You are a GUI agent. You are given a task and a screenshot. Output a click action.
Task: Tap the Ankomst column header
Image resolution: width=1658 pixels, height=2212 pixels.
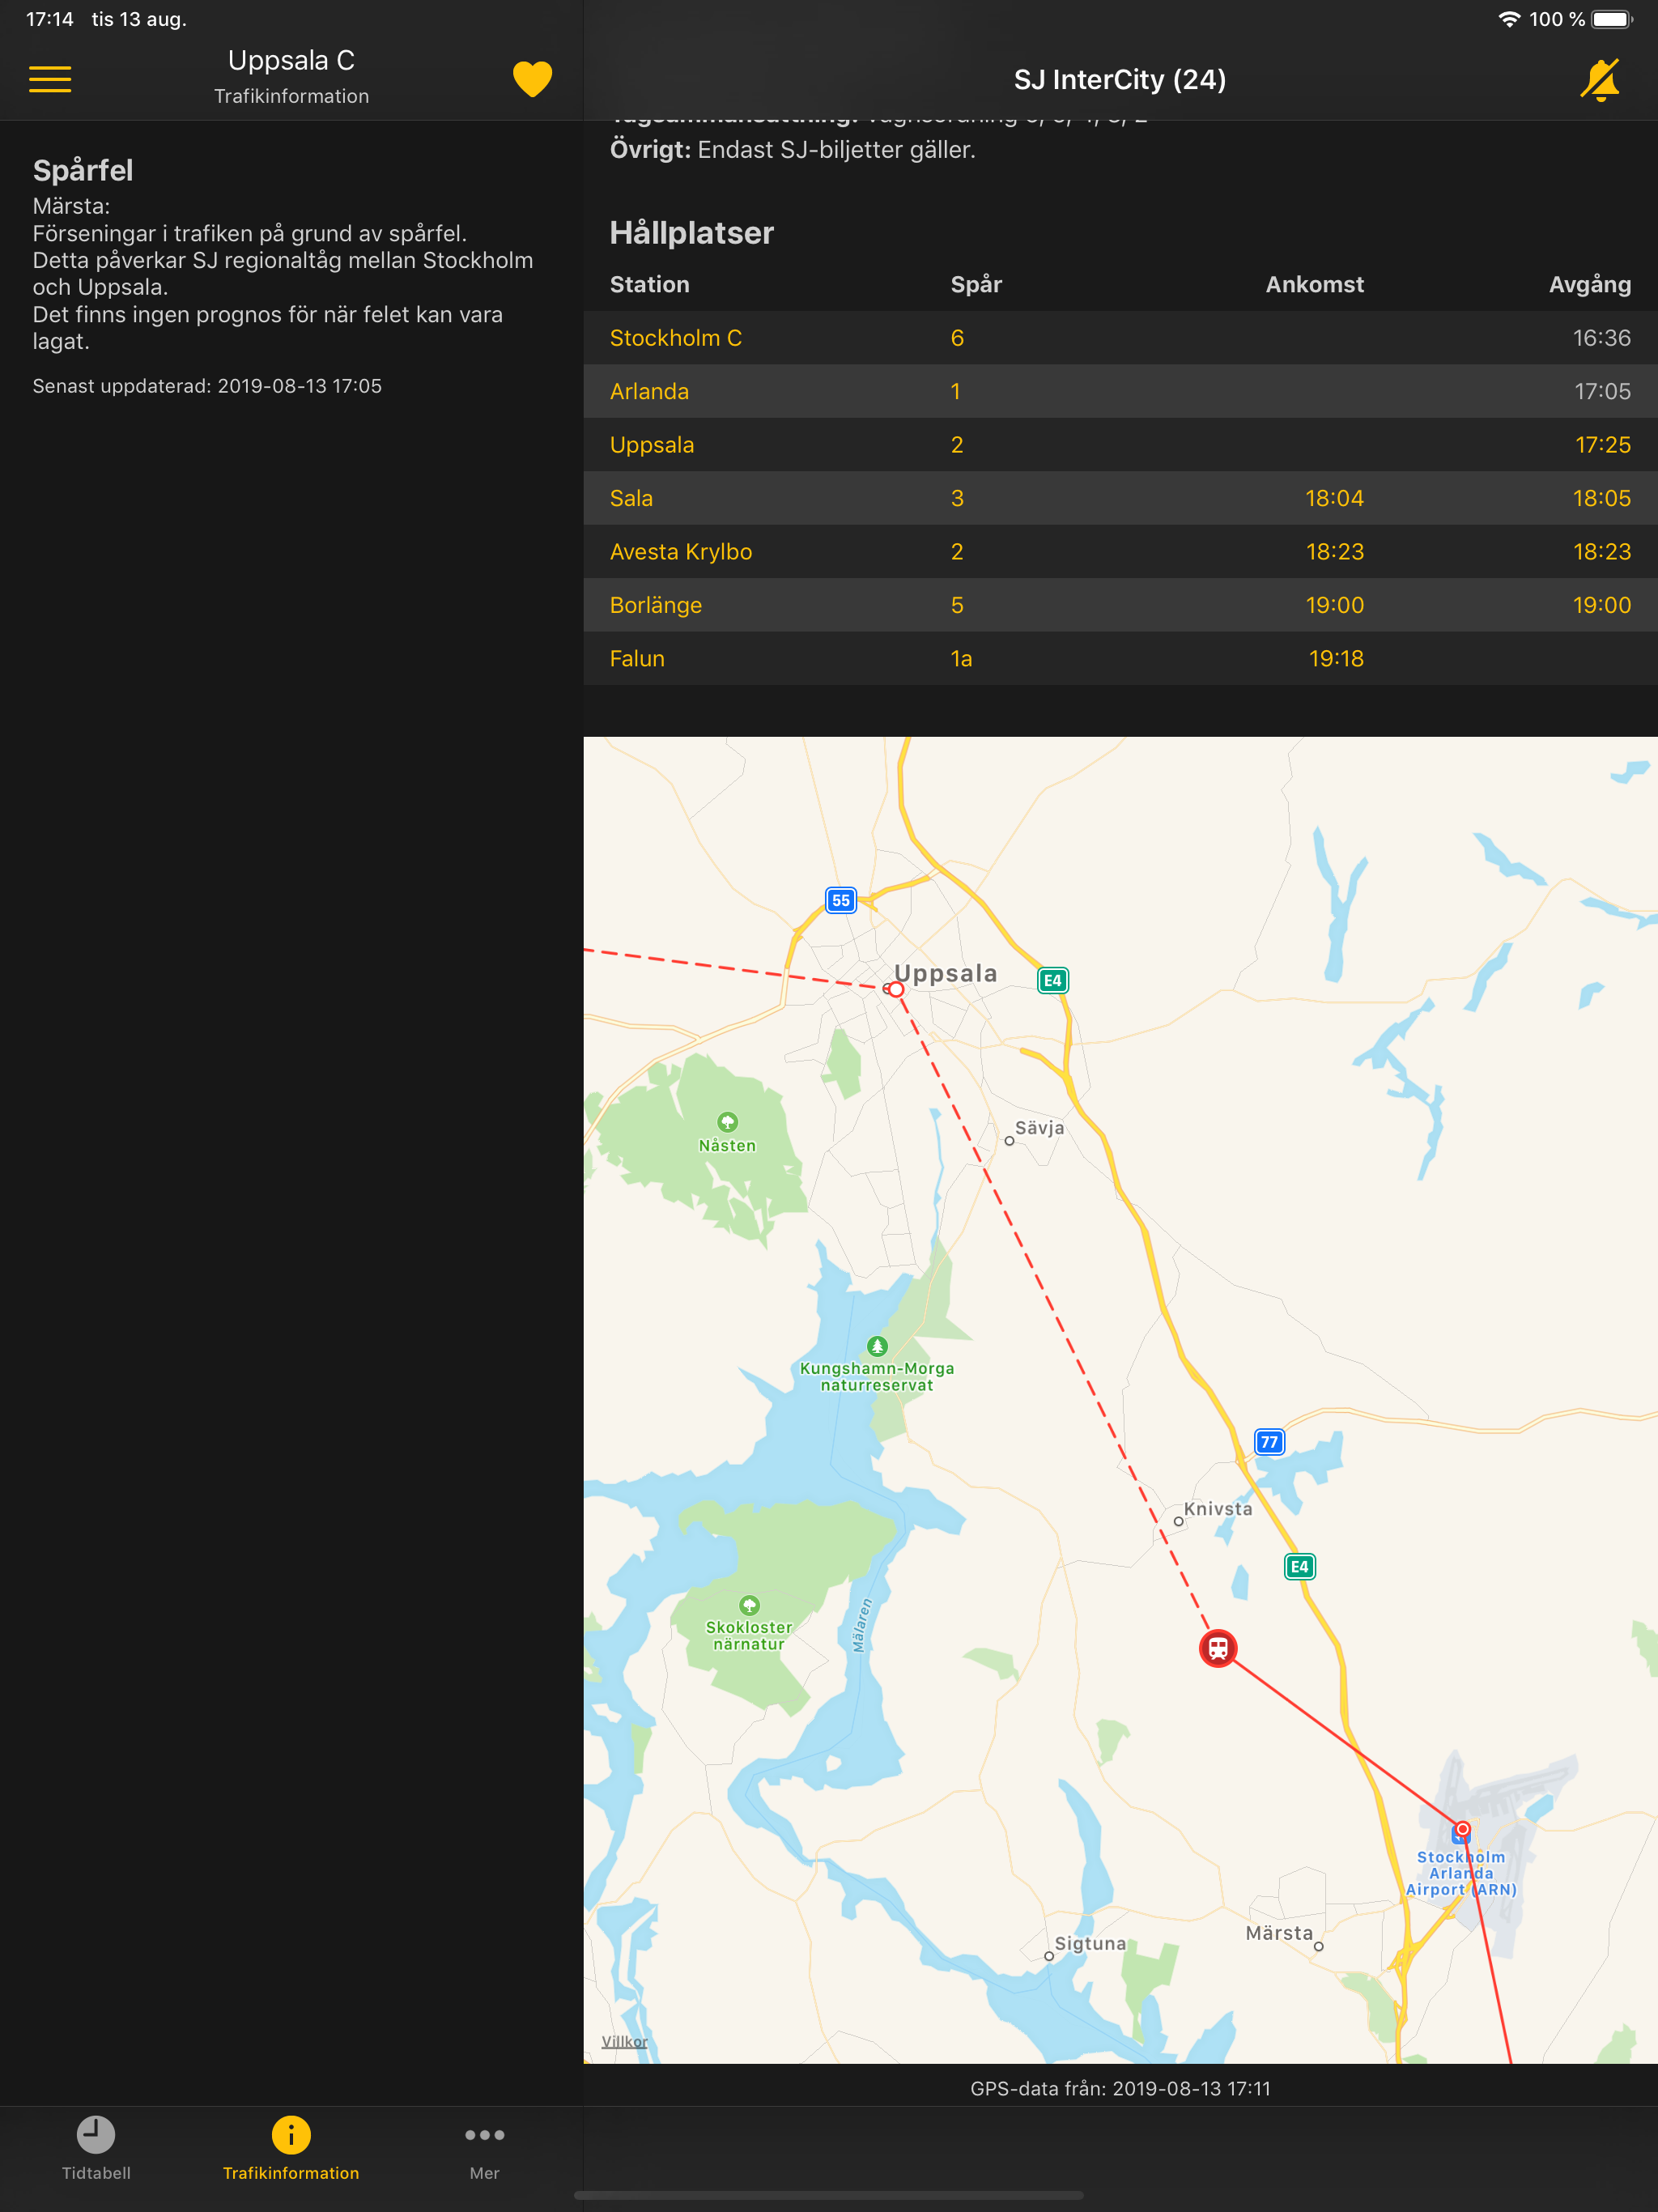tap(1314, 284)
